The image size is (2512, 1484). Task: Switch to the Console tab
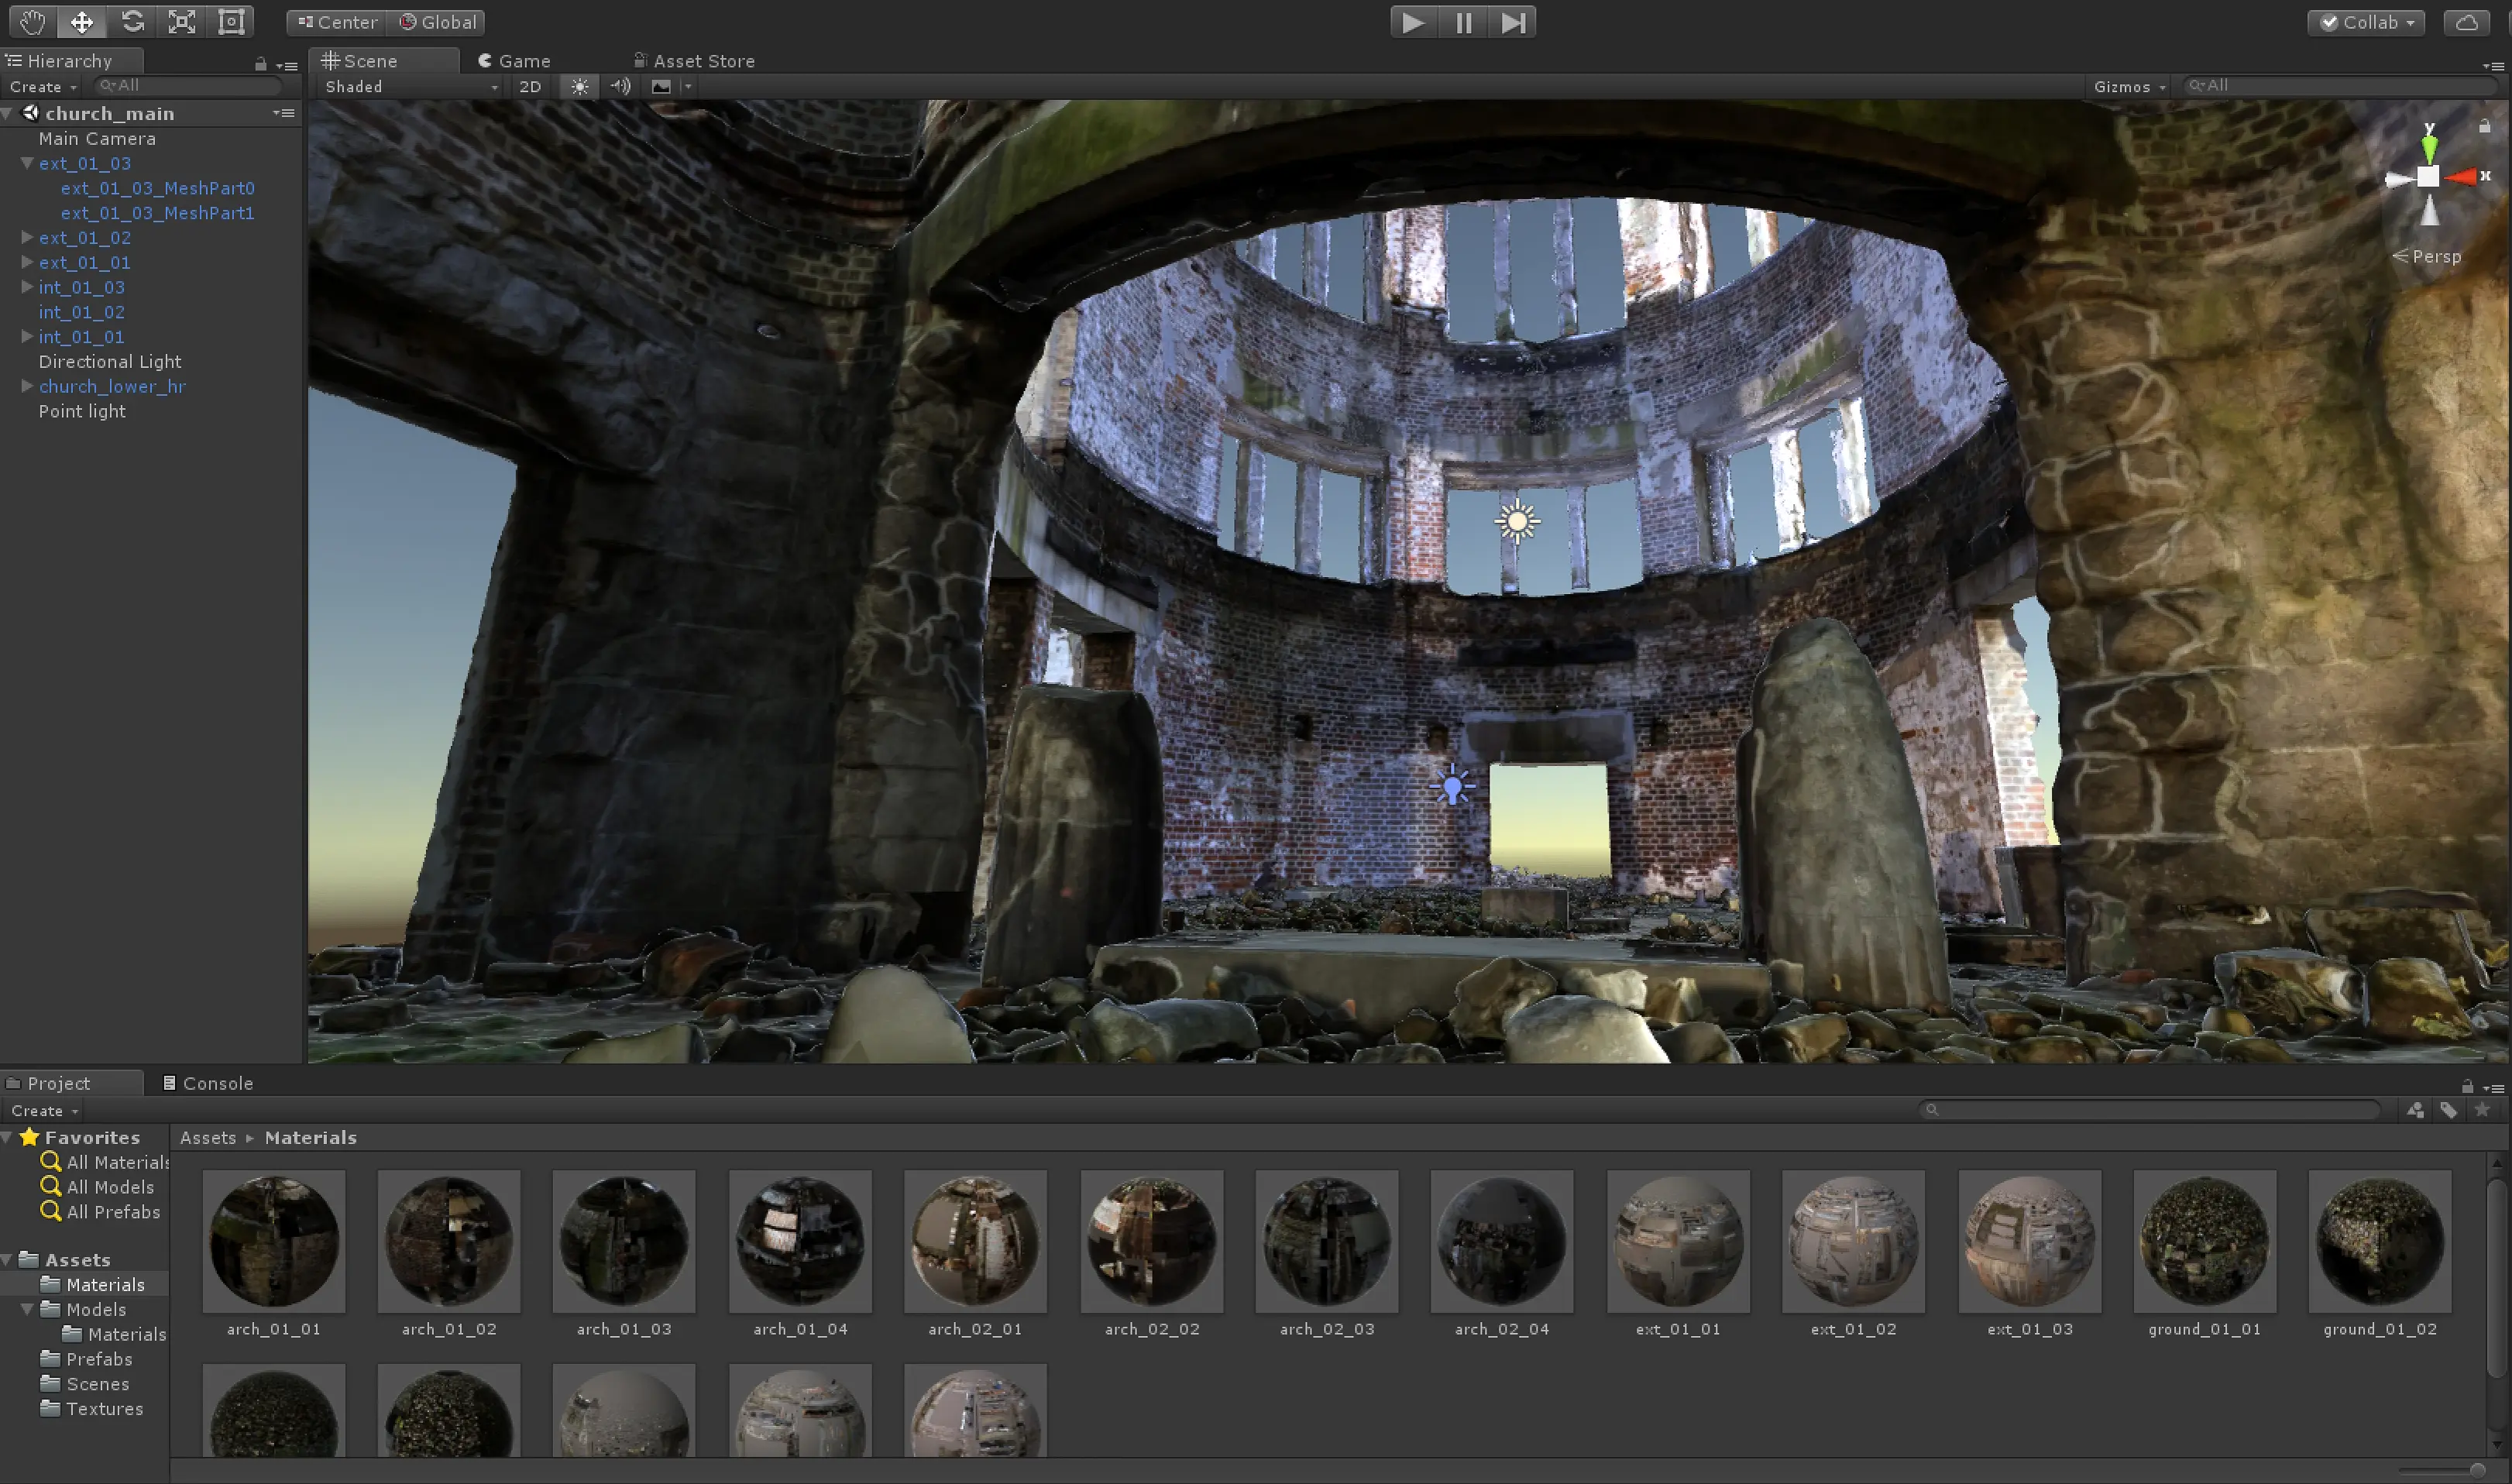pos(208,1083)
